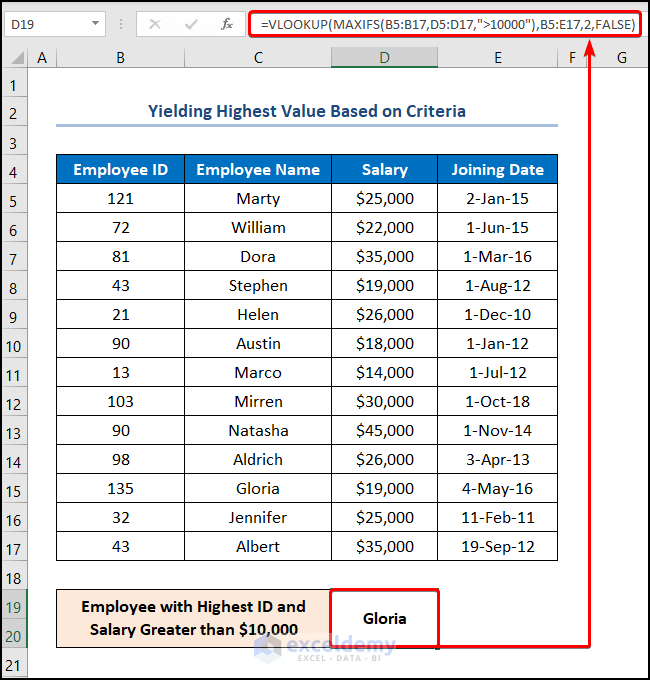Select the salary cell '$14,000'
This screenshot has height=680, width=650.
click(x=385, y=373)
